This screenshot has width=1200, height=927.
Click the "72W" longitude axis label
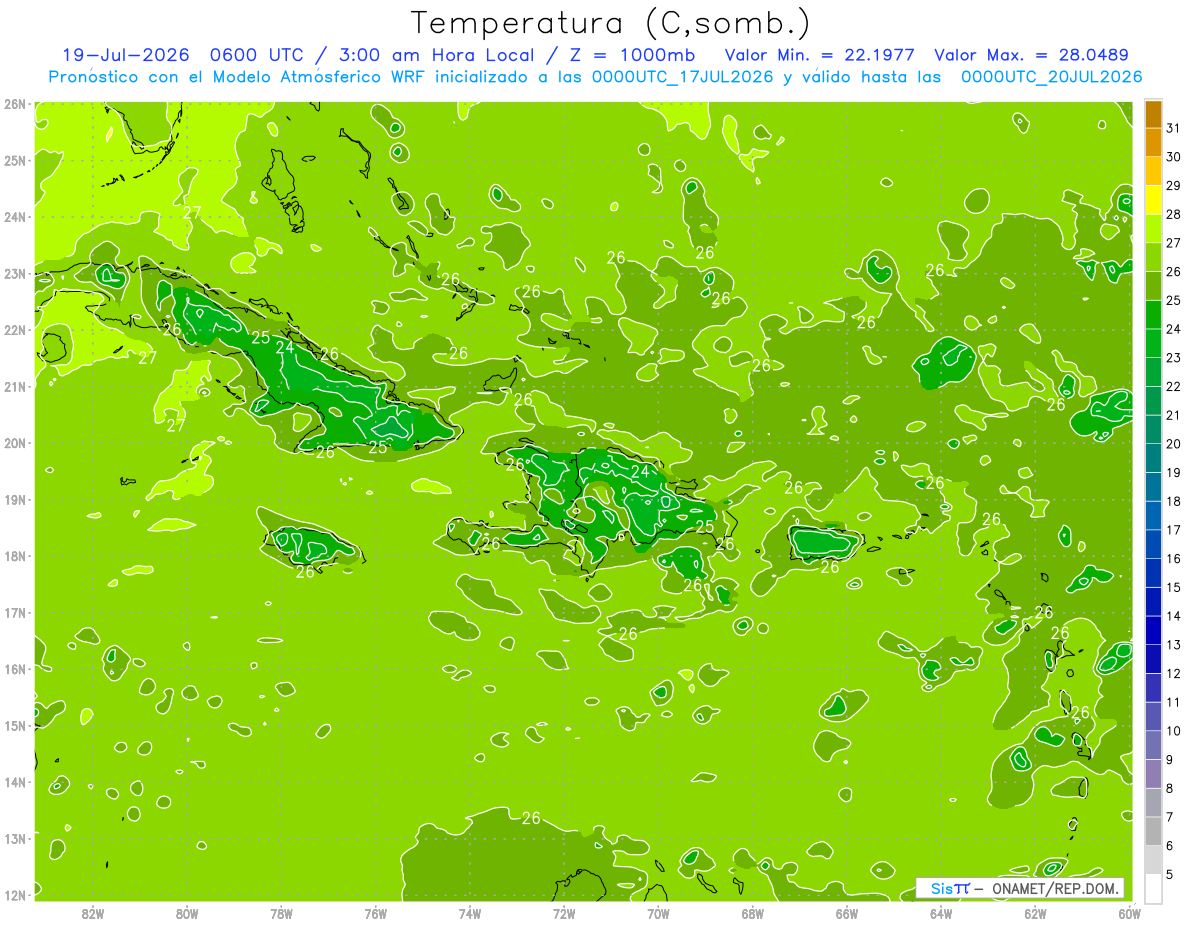pyautogui.click(x=564, y=914)
